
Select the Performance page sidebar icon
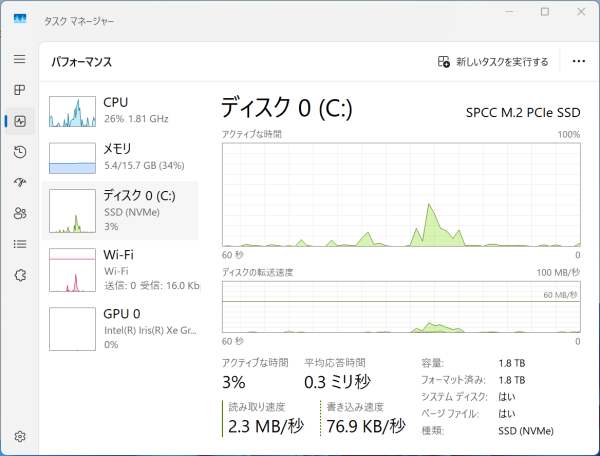pyautogui.click(x=19, y=121)
